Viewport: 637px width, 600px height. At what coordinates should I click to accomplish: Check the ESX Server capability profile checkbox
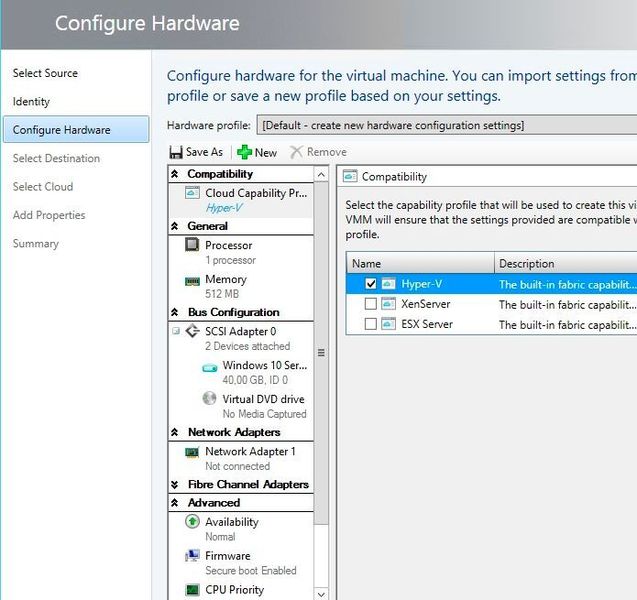coord(370,324)
